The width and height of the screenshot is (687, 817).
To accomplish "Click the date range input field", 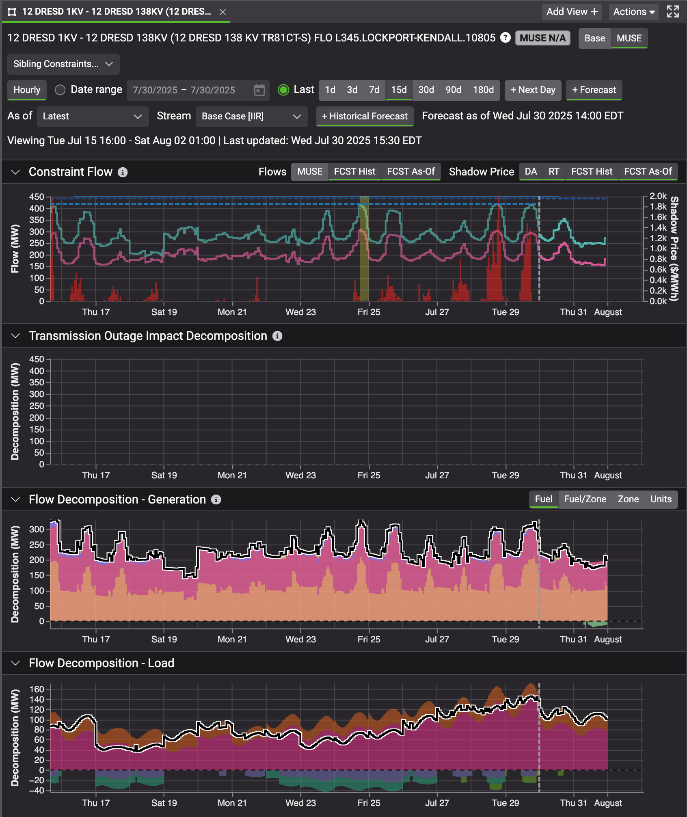I will [x=185, y=90].
